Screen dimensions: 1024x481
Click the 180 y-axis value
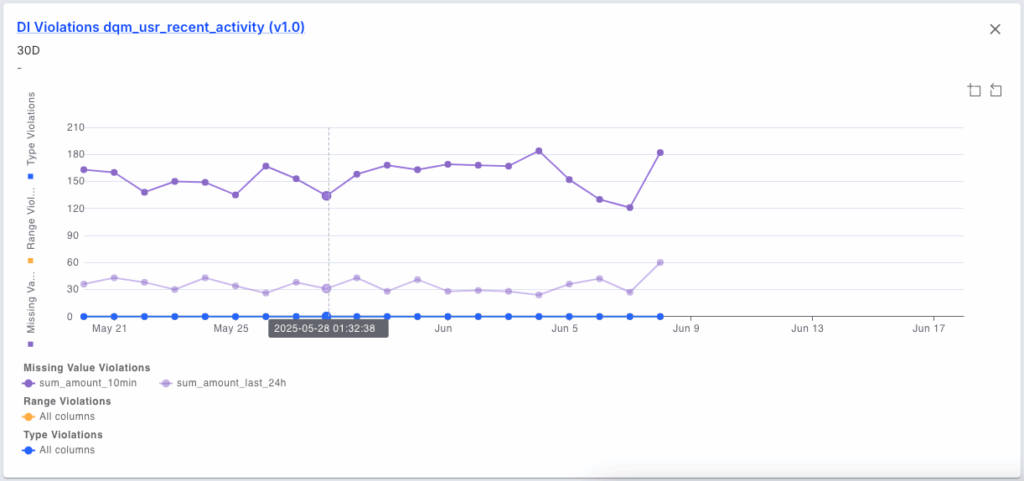[76, 154]
